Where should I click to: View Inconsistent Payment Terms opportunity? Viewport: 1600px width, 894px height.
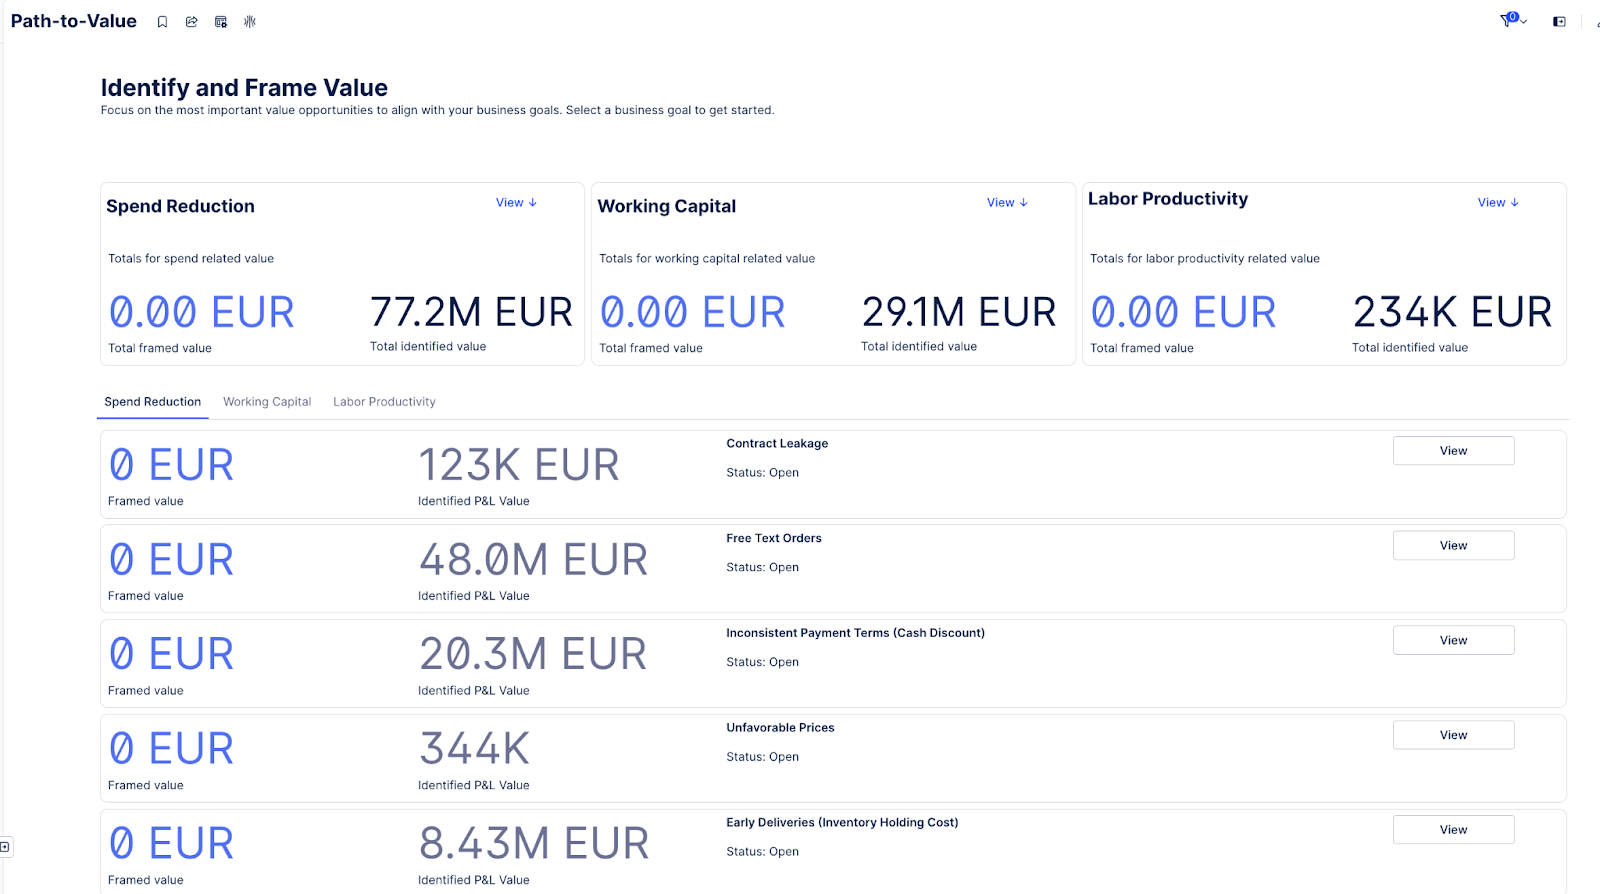1453,641
